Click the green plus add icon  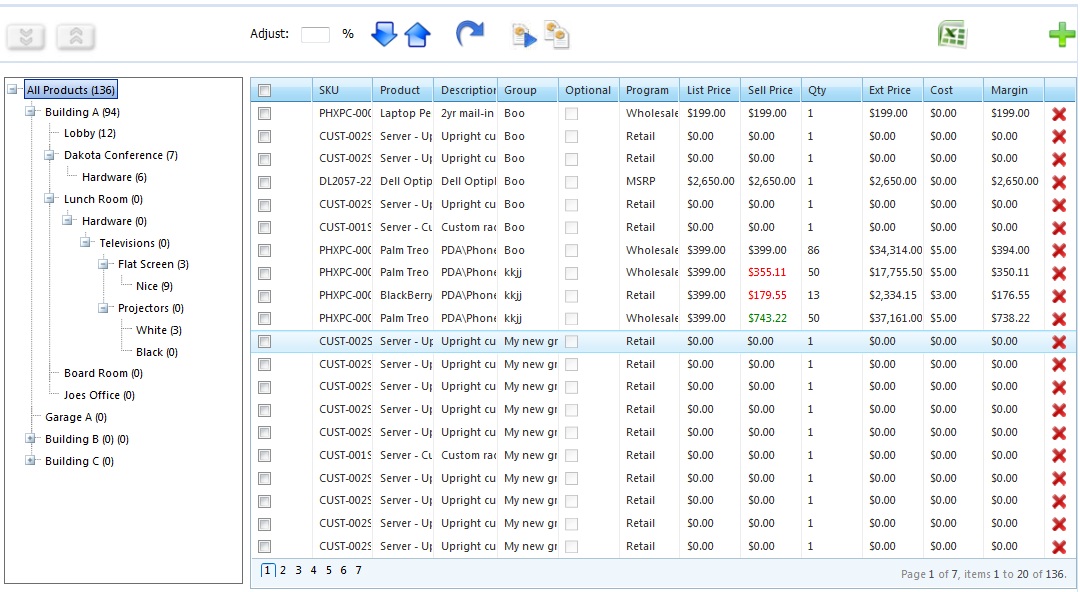tap(1062, 35)
